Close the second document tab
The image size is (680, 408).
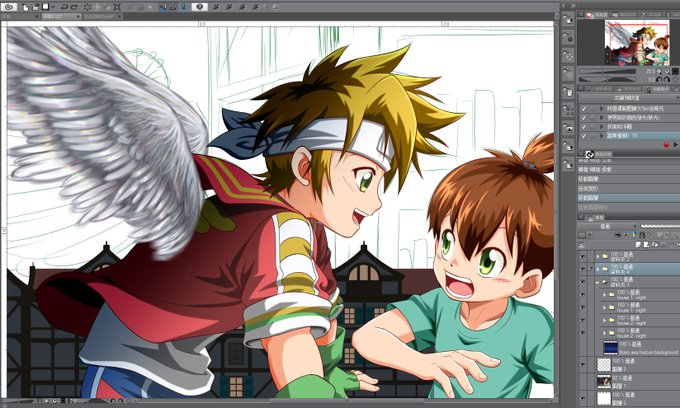coord(78,16)
